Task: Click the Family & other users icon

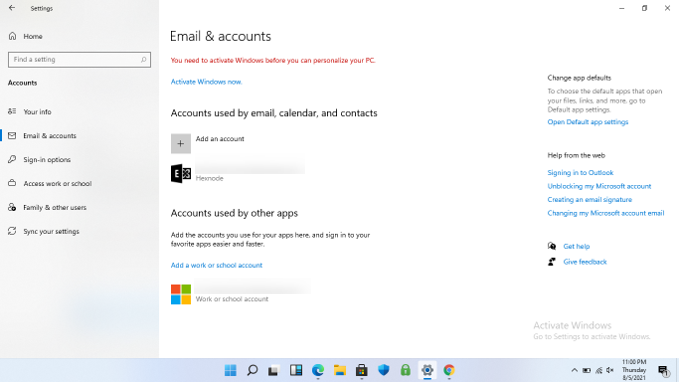Action: (x=12, y=207)
